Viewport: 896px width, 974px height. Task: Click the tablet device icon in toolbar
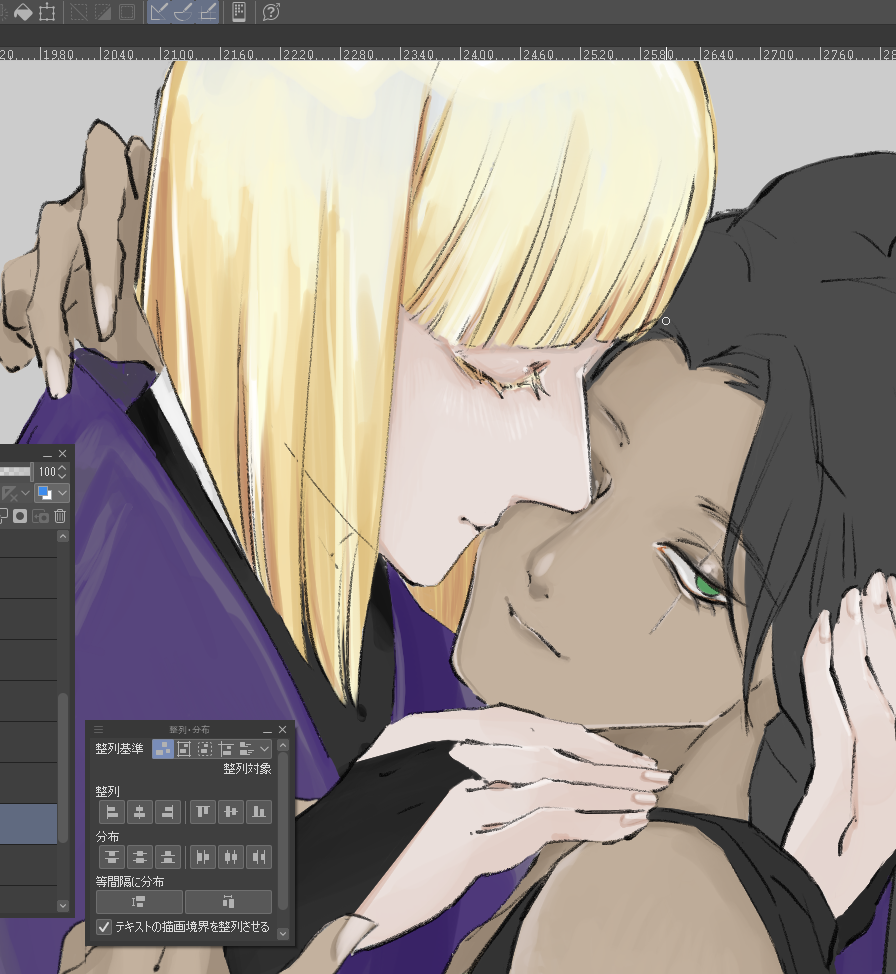pos(239,12)
